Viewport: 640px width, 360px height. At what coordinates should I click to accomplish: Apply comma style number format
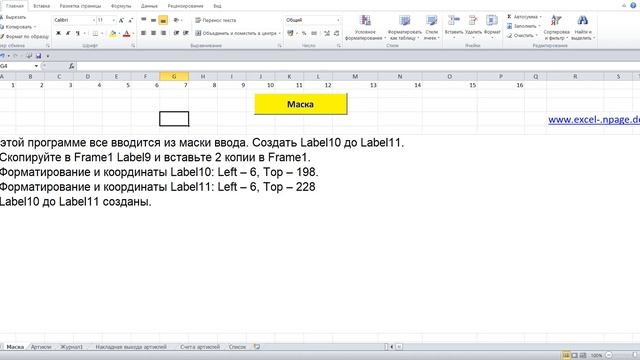tap(314, 33)
